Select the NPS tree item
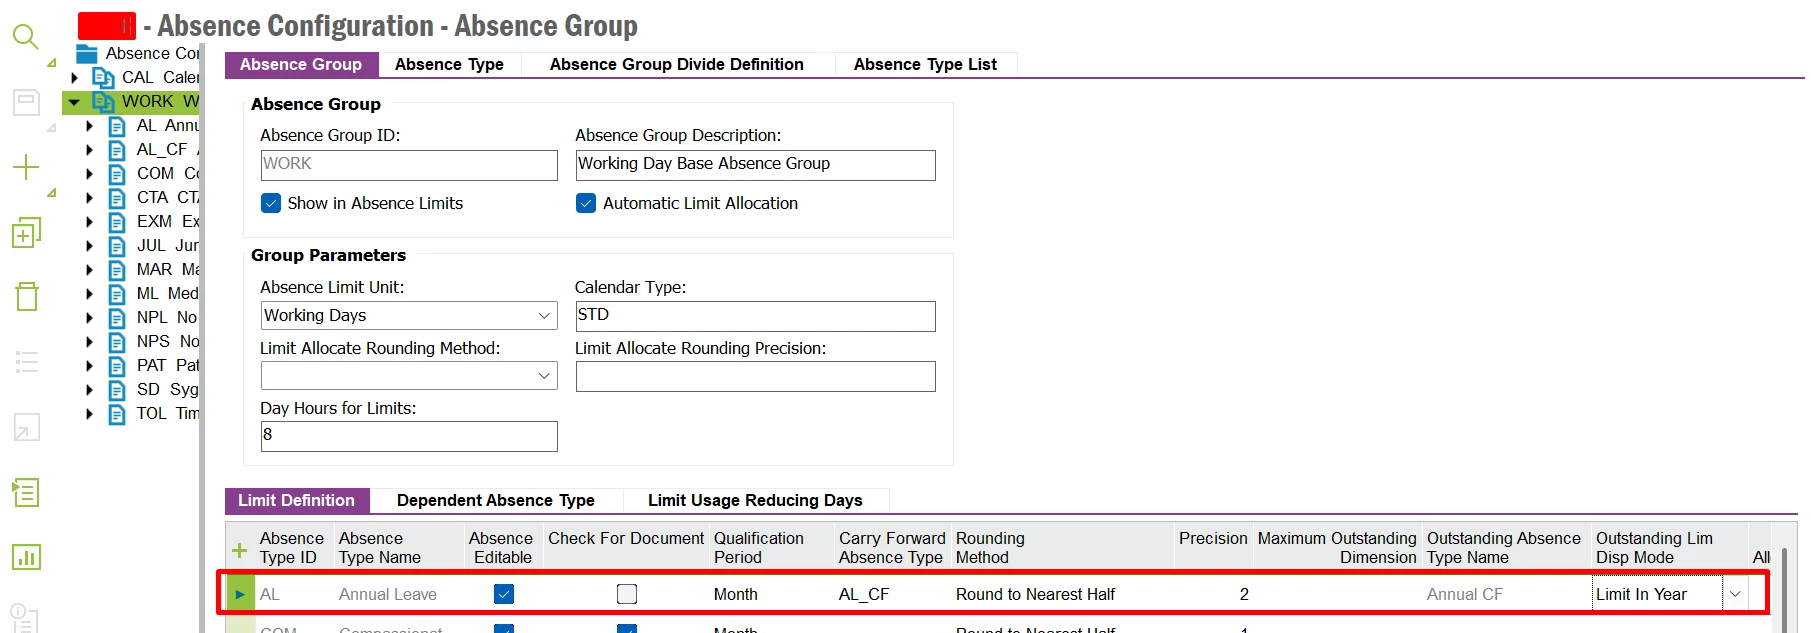 click(x=168, y=342)
